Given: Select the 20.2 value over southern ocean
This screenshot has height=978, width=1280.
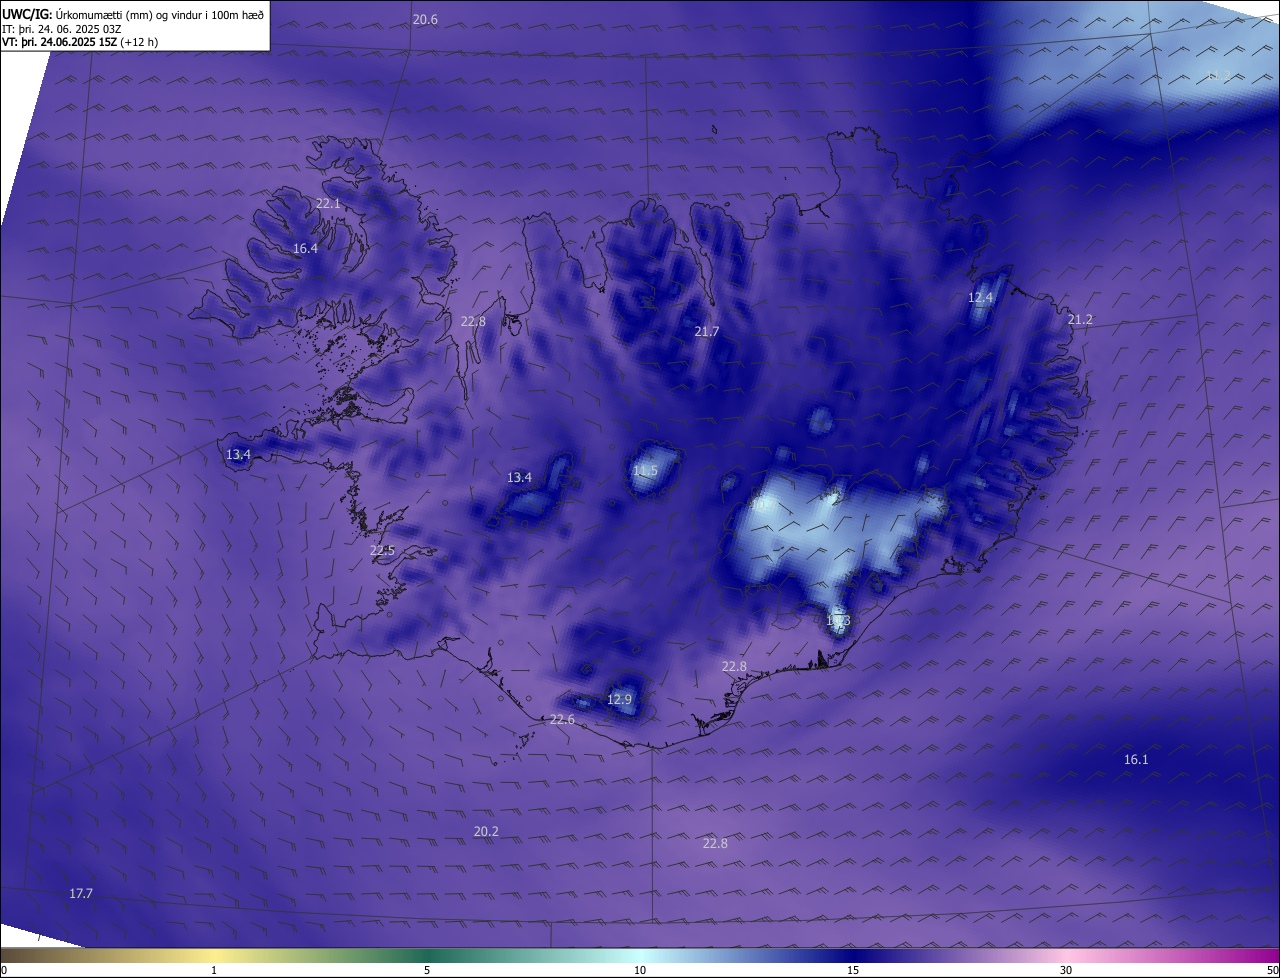Looking at the screenshot, I should click(486, 832).
